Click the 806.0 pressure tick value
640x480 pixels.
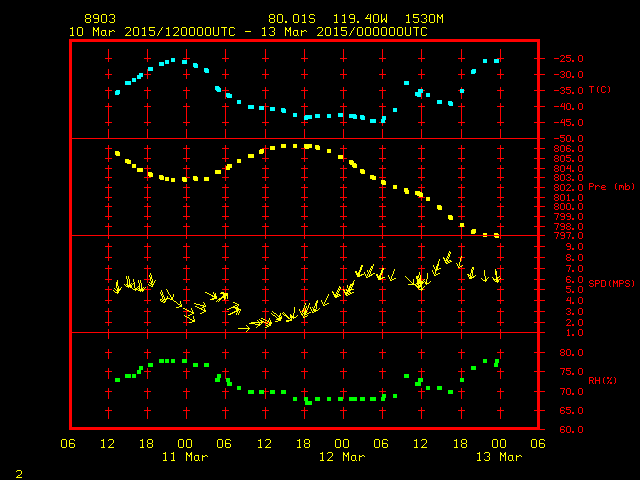[569, 149]
